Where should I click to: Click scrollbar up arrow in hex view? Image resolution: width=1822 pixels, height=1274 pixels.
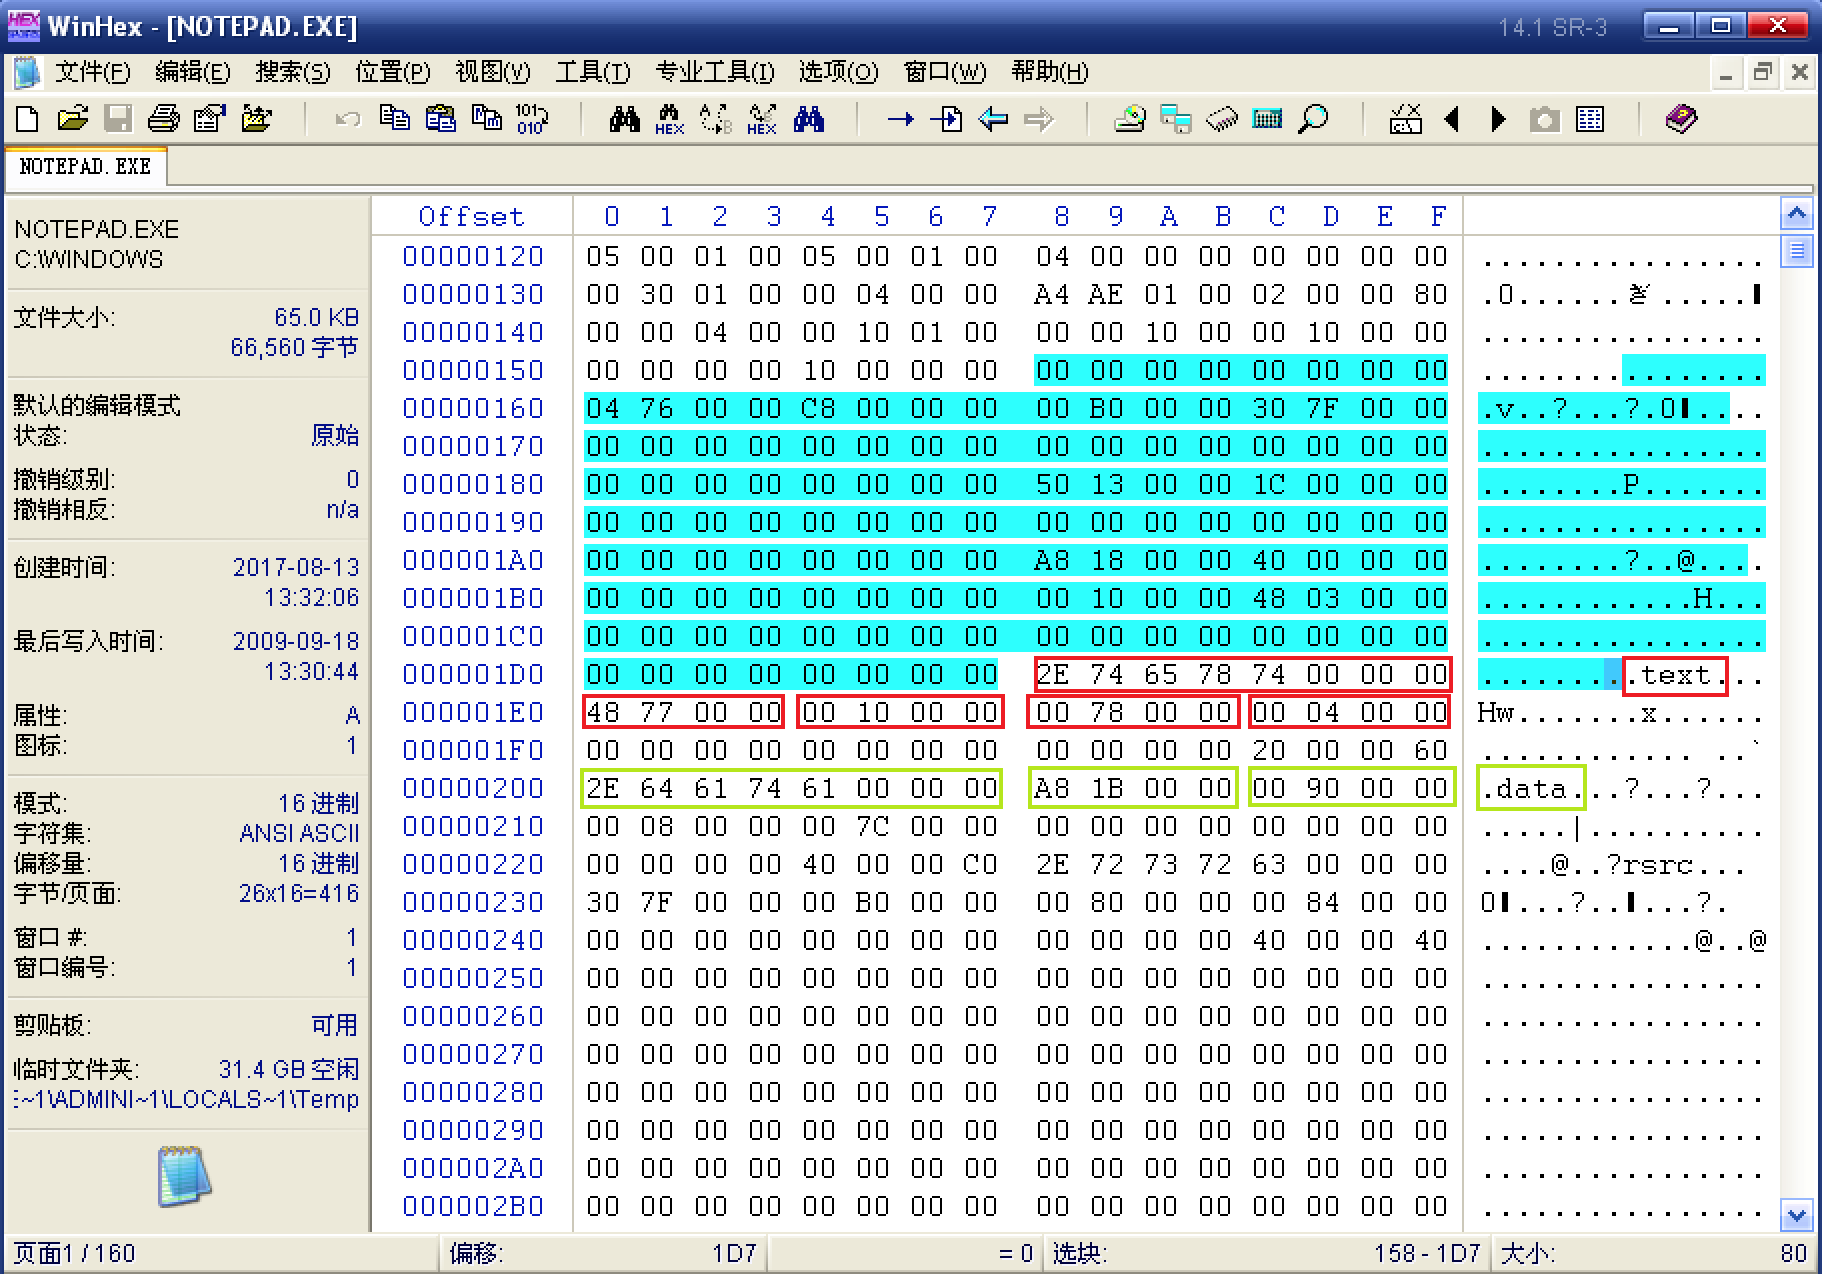coord(1797,214)
